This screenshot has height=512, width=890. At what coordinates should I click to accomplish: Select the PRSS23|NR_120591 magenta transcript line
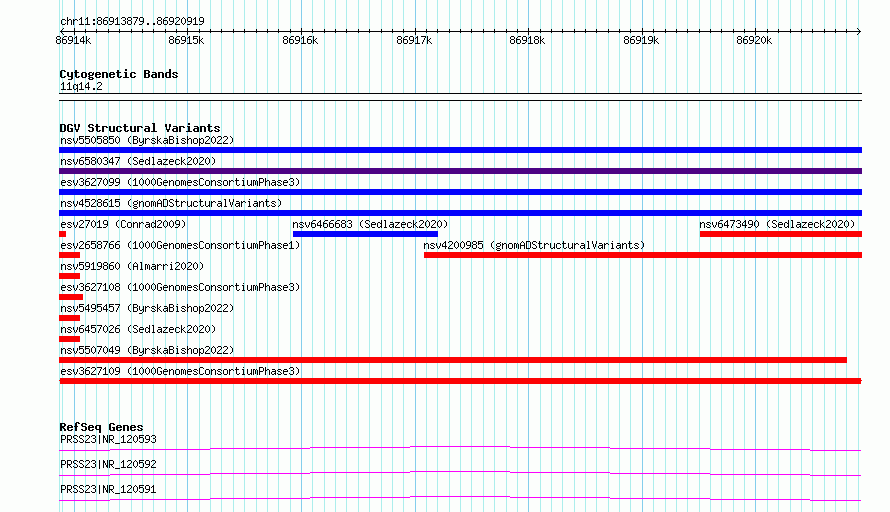tap(460, 498)
